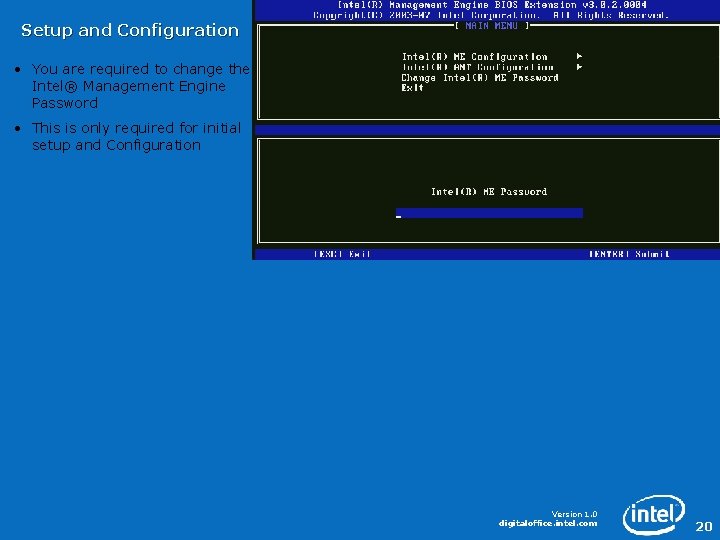This screenshot has width=720, height=540.
Task: Click the Intel Corporation copyright line
Action: coord(491,15)
